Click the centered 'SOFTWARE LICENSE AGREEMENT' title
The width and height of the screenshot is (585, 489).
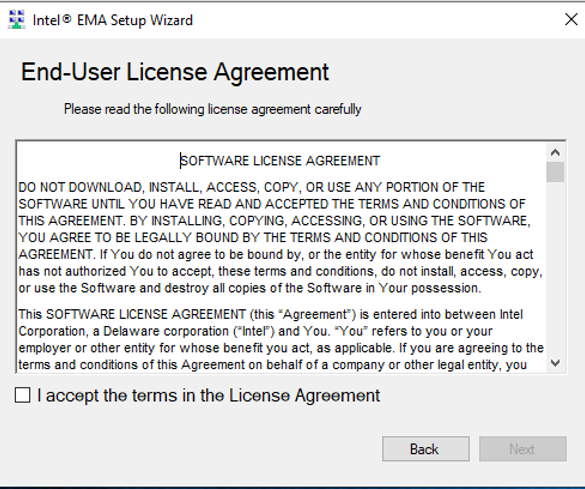point(280,161)
